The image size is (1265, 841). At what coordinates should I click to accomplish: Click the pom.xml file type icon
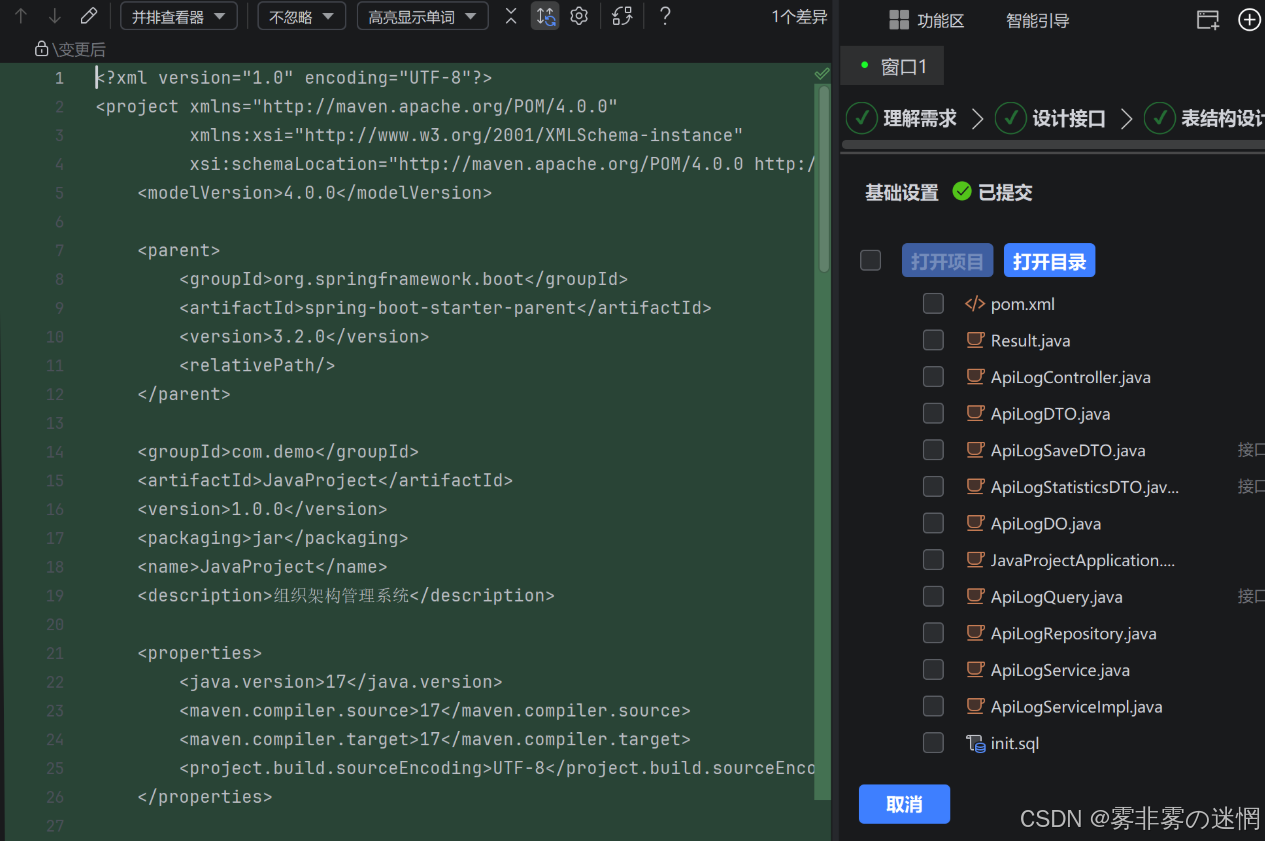pyautogui.click(x=975, y=304)
